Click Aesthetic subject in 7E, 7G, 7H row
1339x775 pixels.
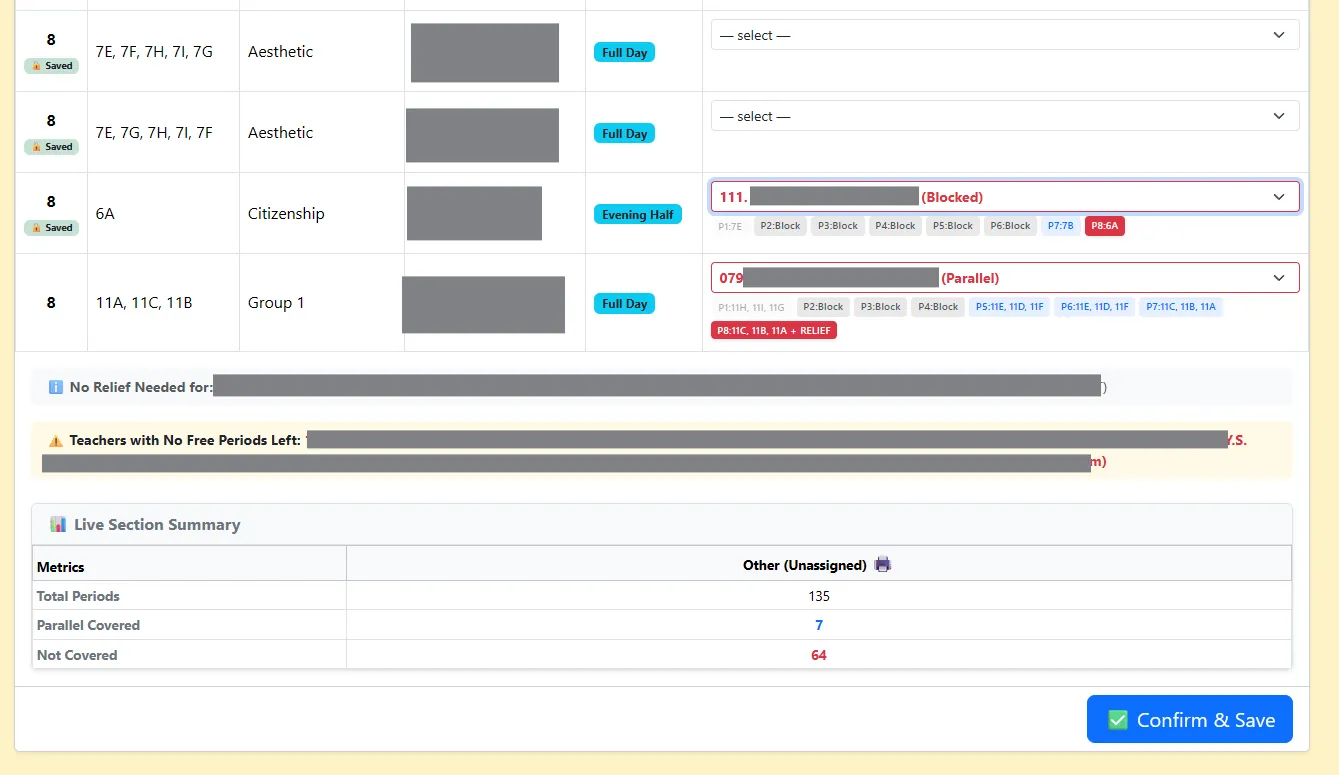point(280,133)
